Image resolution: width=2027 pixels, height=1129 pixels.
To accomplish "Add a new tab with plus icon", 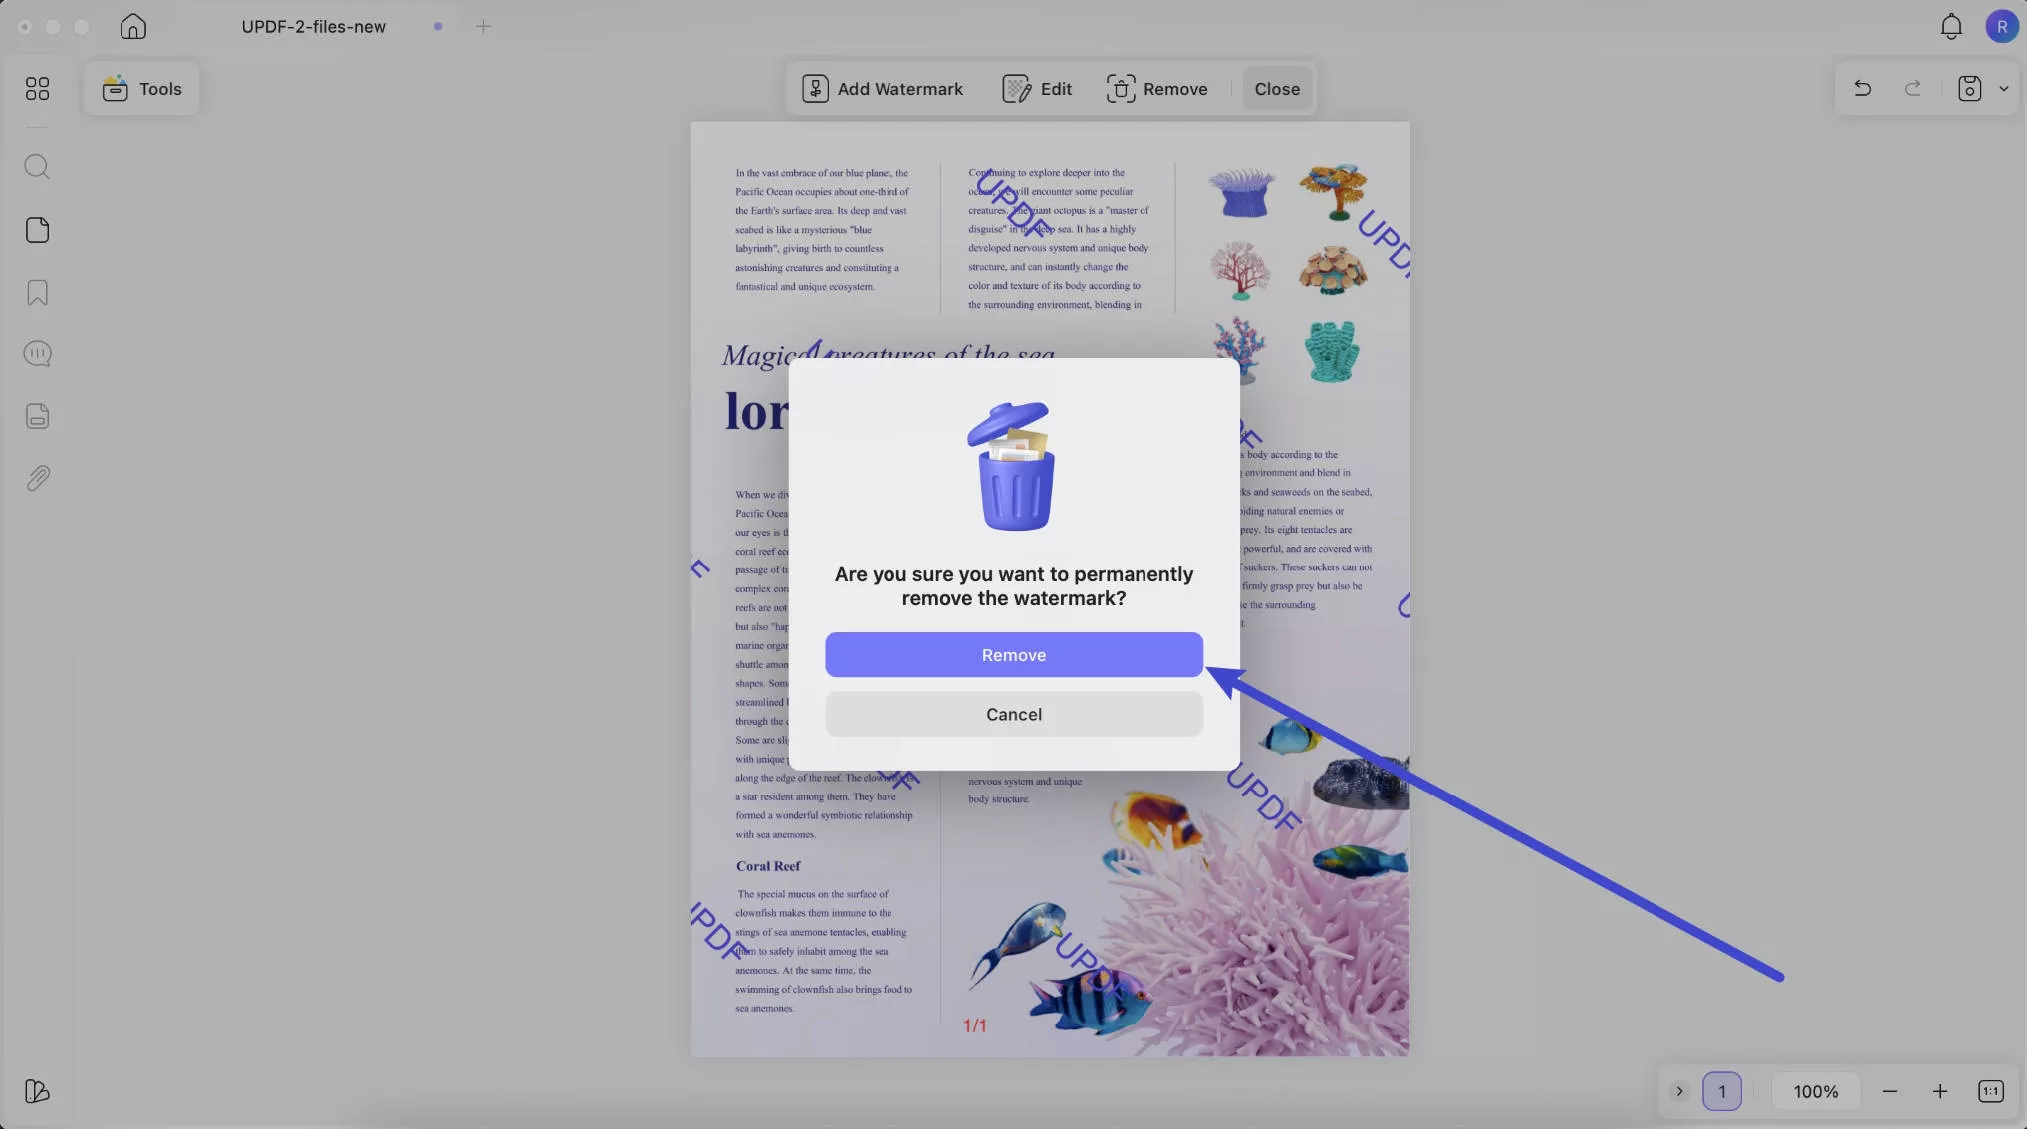I will (483, 27).
